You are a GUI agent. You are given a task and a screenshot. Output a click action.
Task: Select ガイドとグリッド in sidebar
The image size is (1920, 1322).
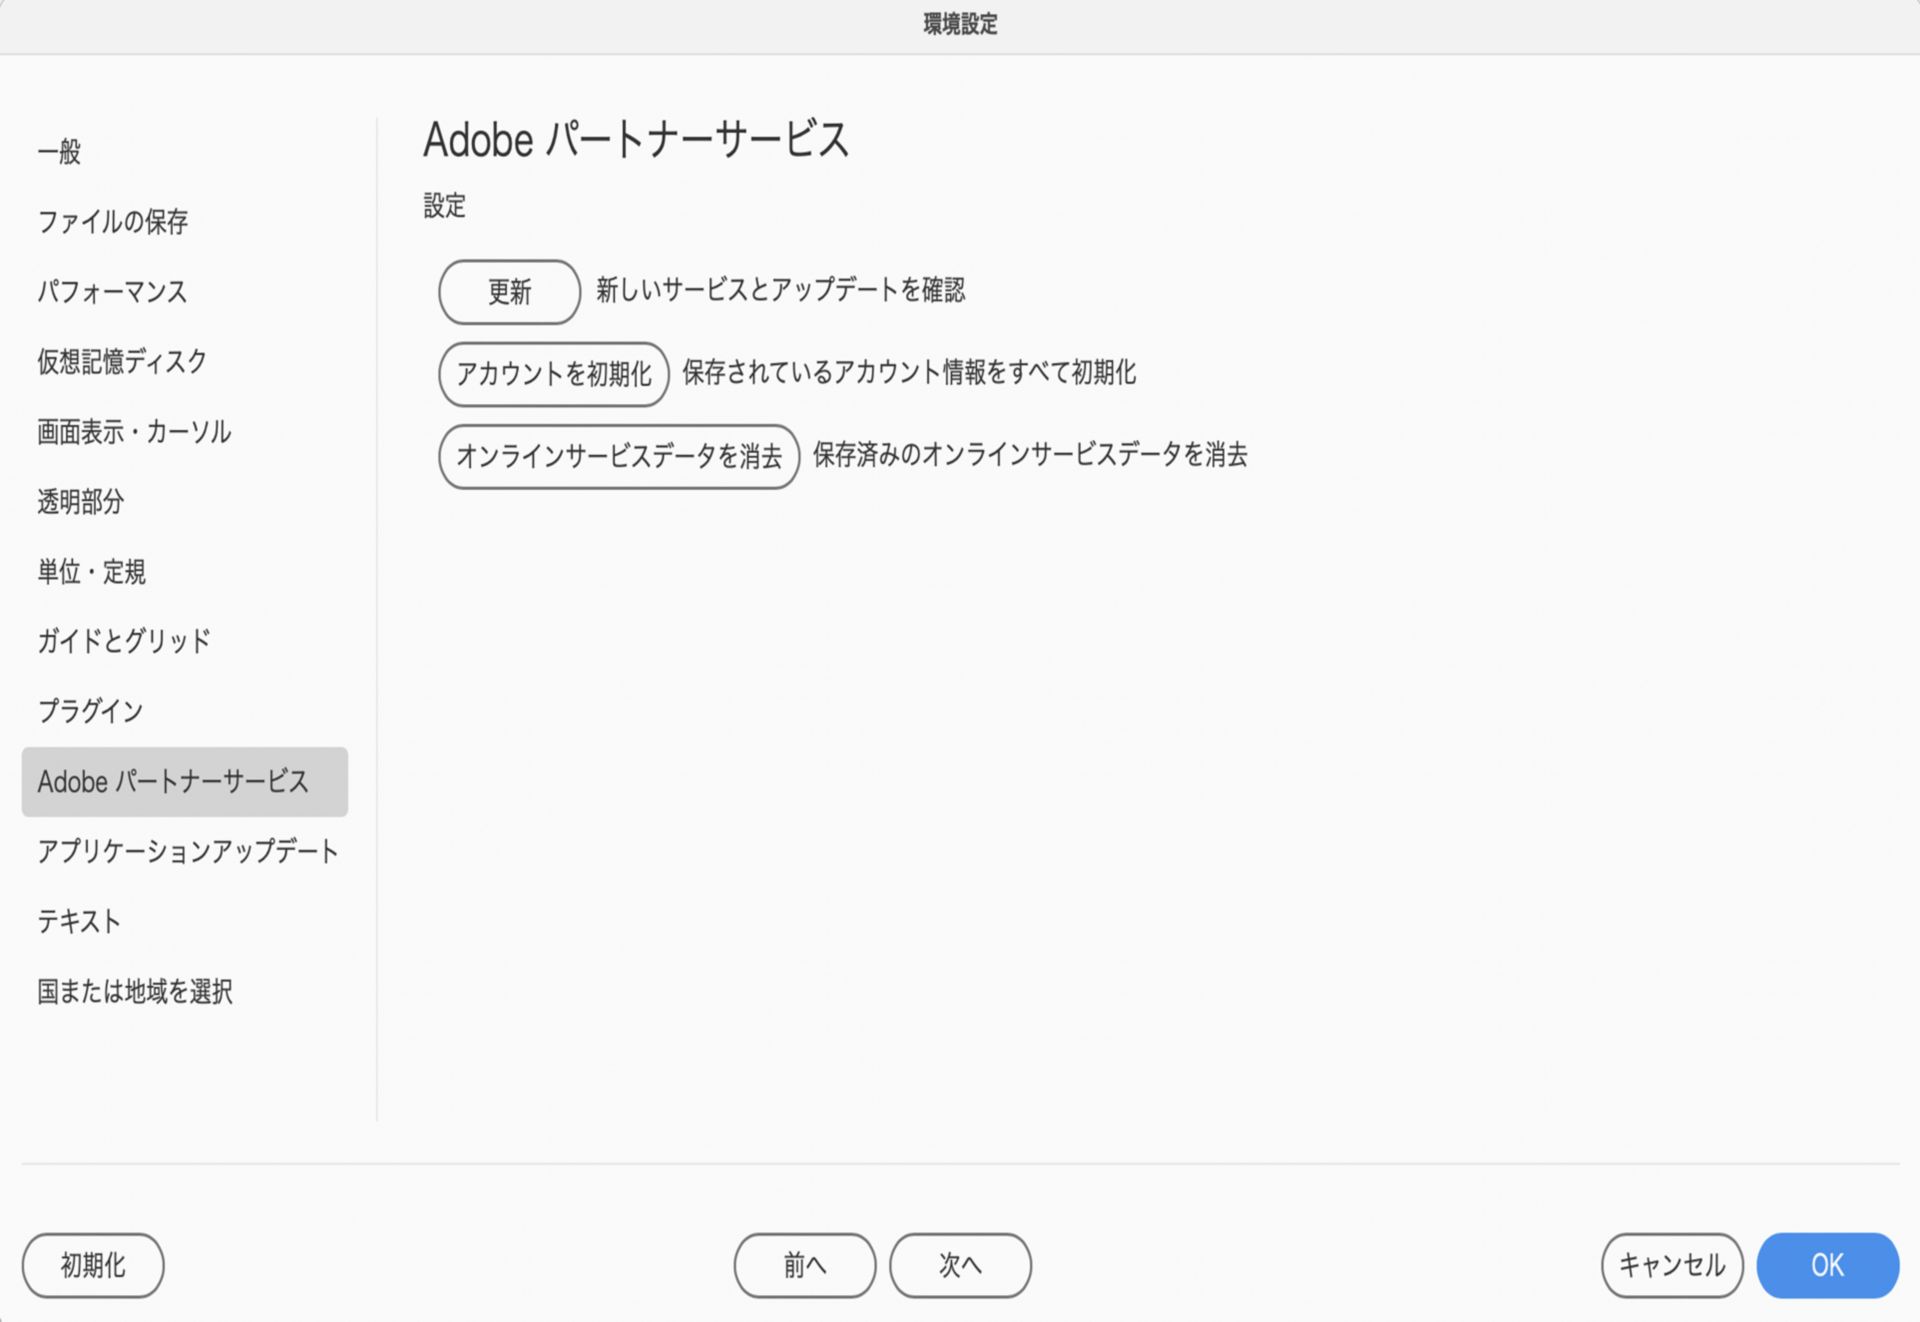[124, 641]
